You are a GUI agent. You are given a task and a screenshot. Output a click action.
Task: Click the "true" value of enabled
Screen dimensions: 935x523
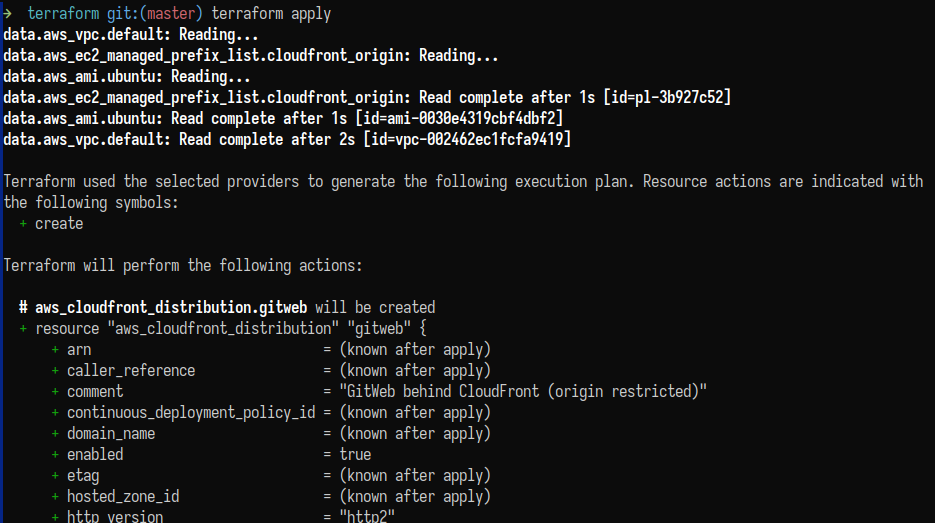point(355,454)
